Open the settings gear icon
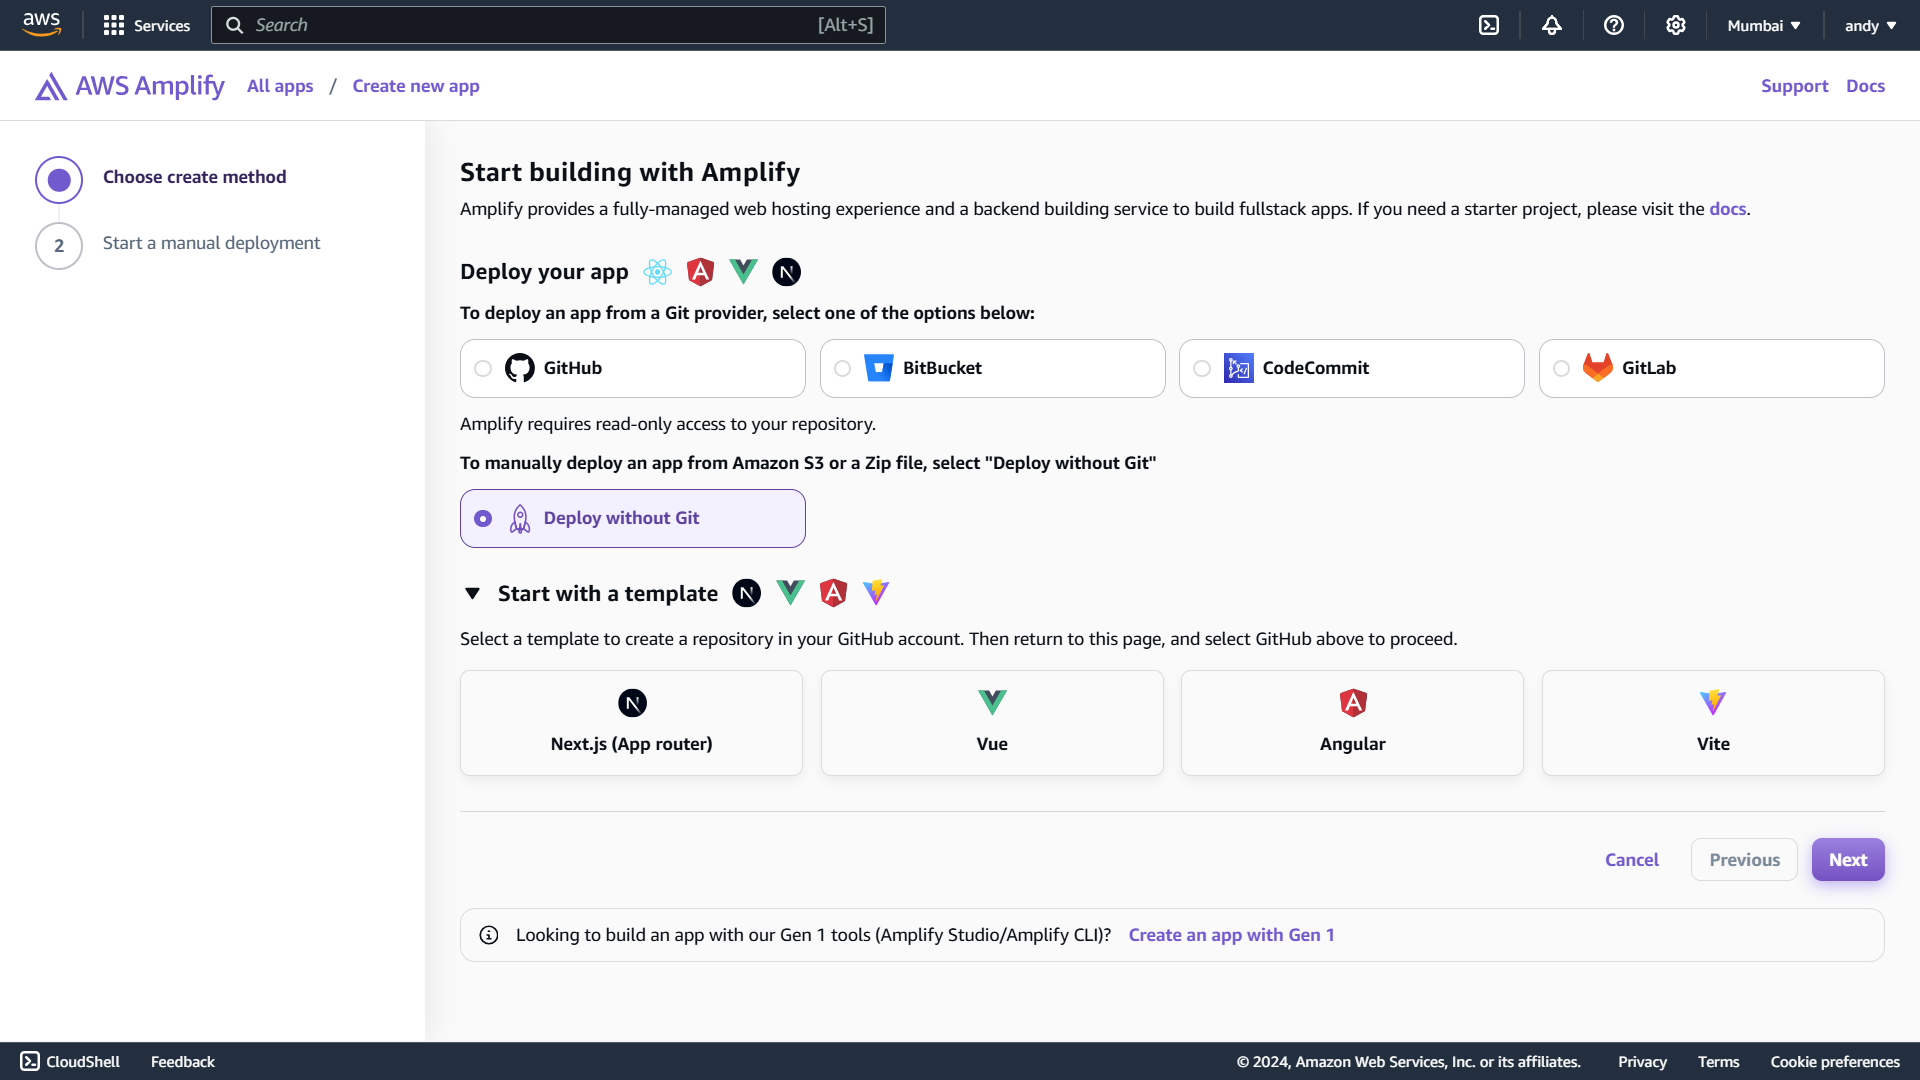This screenshot has width=1920, height=1080. tap(1675, 25)
